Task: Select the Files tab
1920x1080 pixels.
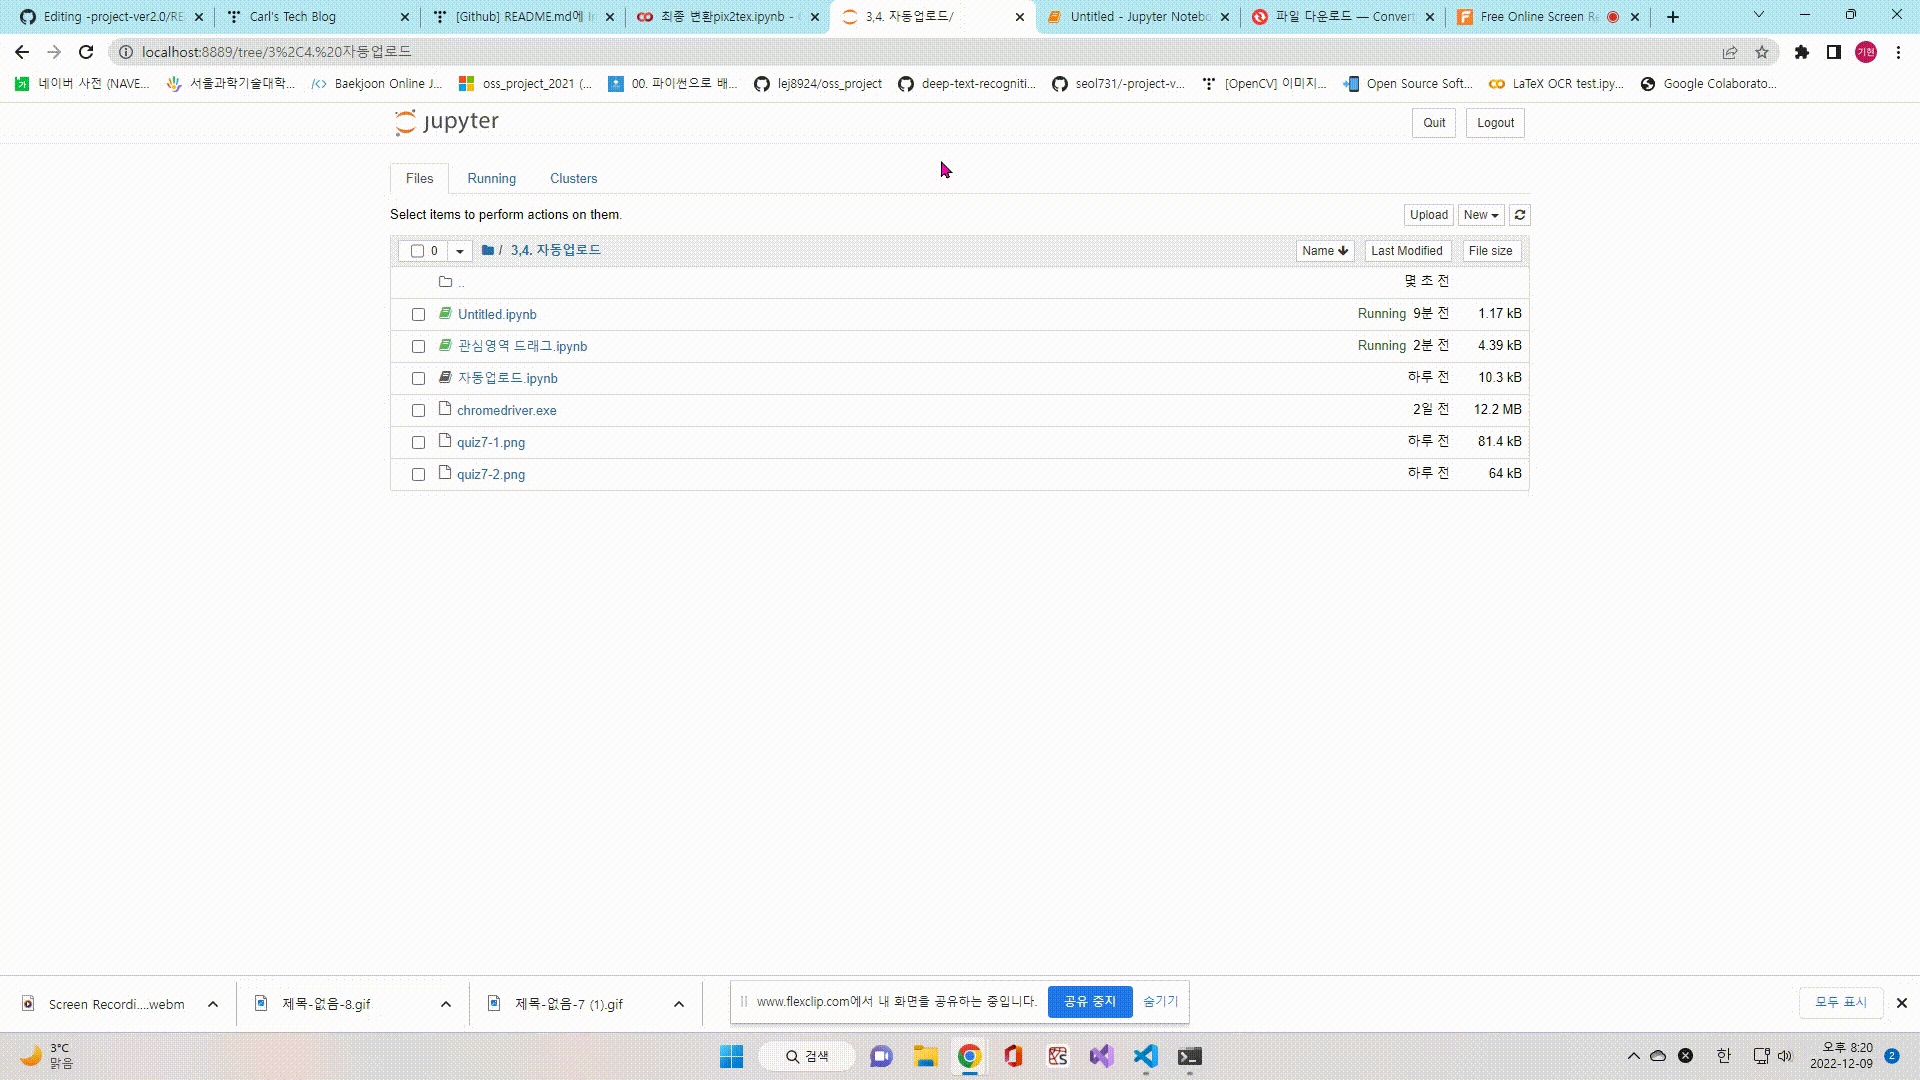Action: point(420,178)
